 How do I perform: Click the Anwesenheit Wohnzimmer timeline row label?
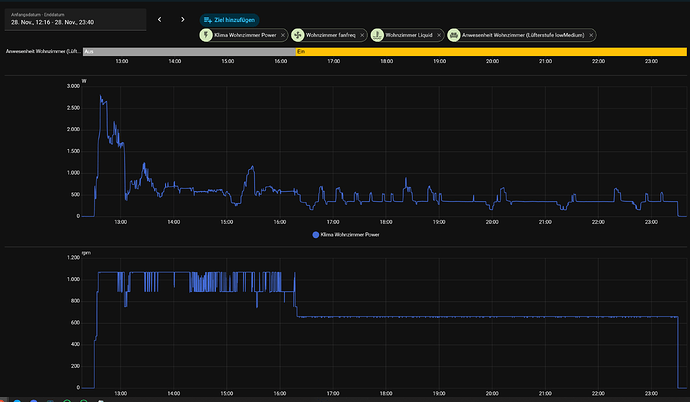tap(42, 50)
